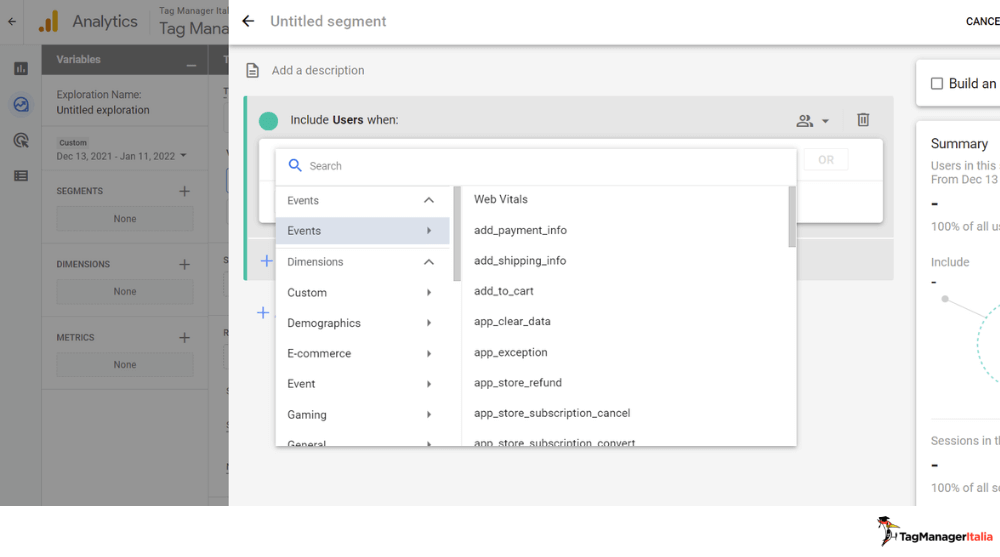The height and width of the screenshot is (557, 1000).
Task: Choose the app_exception event
Action: (510, 352)
